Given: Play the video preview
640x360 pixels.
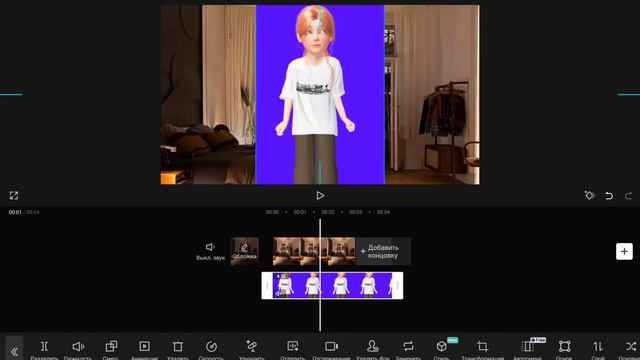Looking at the screenshot, I should point(320,196).
